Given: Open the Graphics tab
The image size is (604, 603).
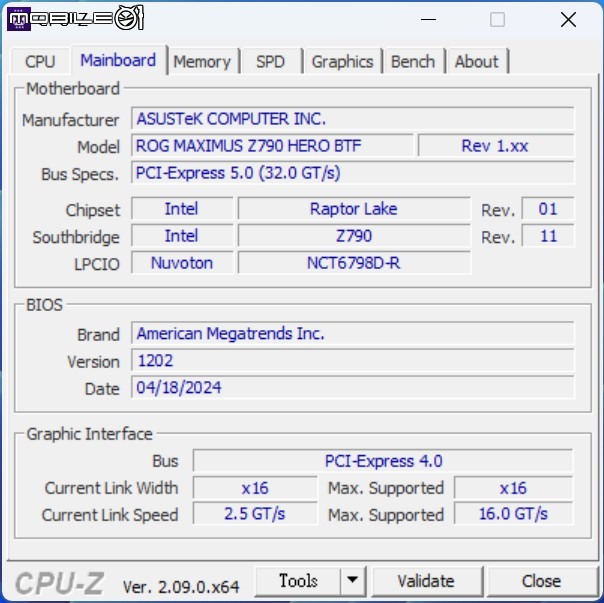Looking at the screenshot, I should click(x=342, y=61).
